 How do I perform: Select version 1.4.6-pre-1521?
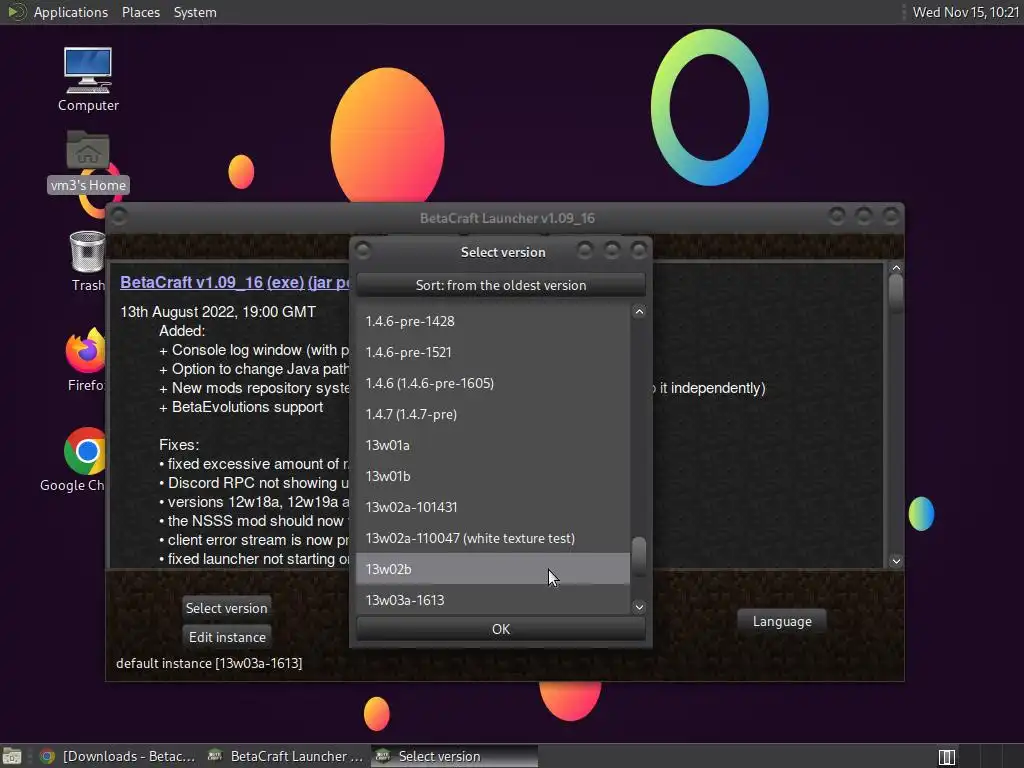tap(493, 352)
